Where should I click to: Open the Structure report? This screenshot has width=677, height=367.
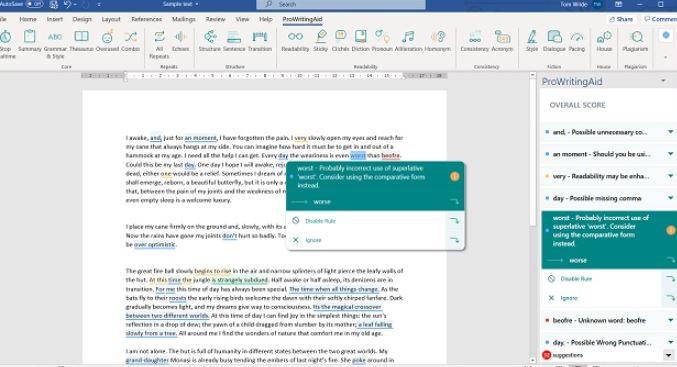(210, 41)
